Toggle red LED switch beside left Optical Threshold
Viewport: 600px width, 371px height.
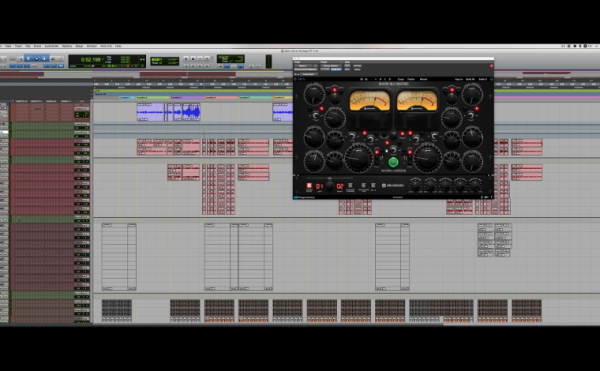click(x=334, y=90)
